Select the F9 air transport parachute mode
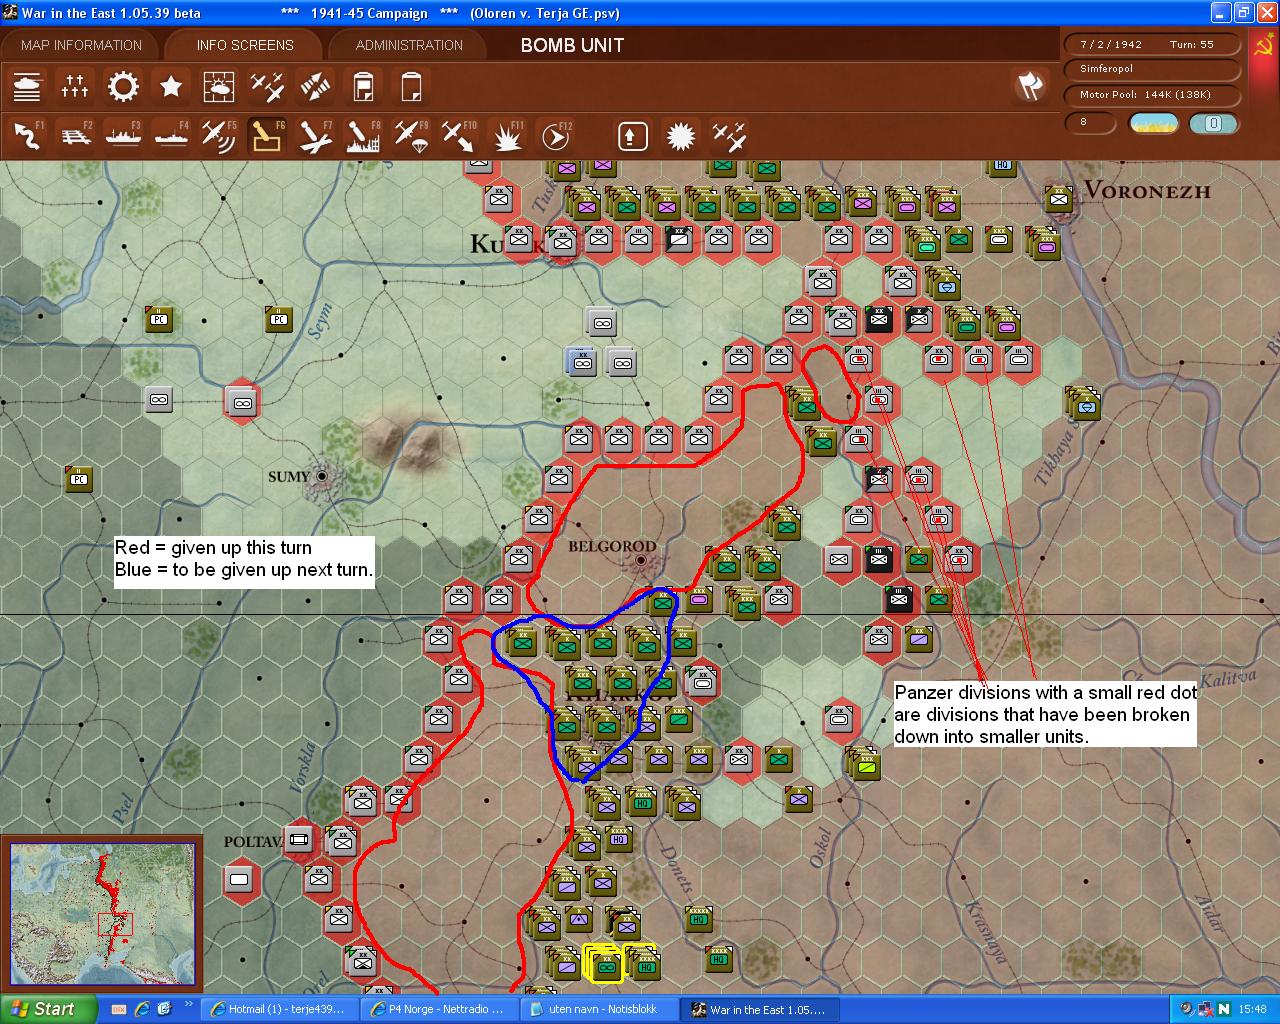Screen dimensions: 1280x1024 [411, 136]
